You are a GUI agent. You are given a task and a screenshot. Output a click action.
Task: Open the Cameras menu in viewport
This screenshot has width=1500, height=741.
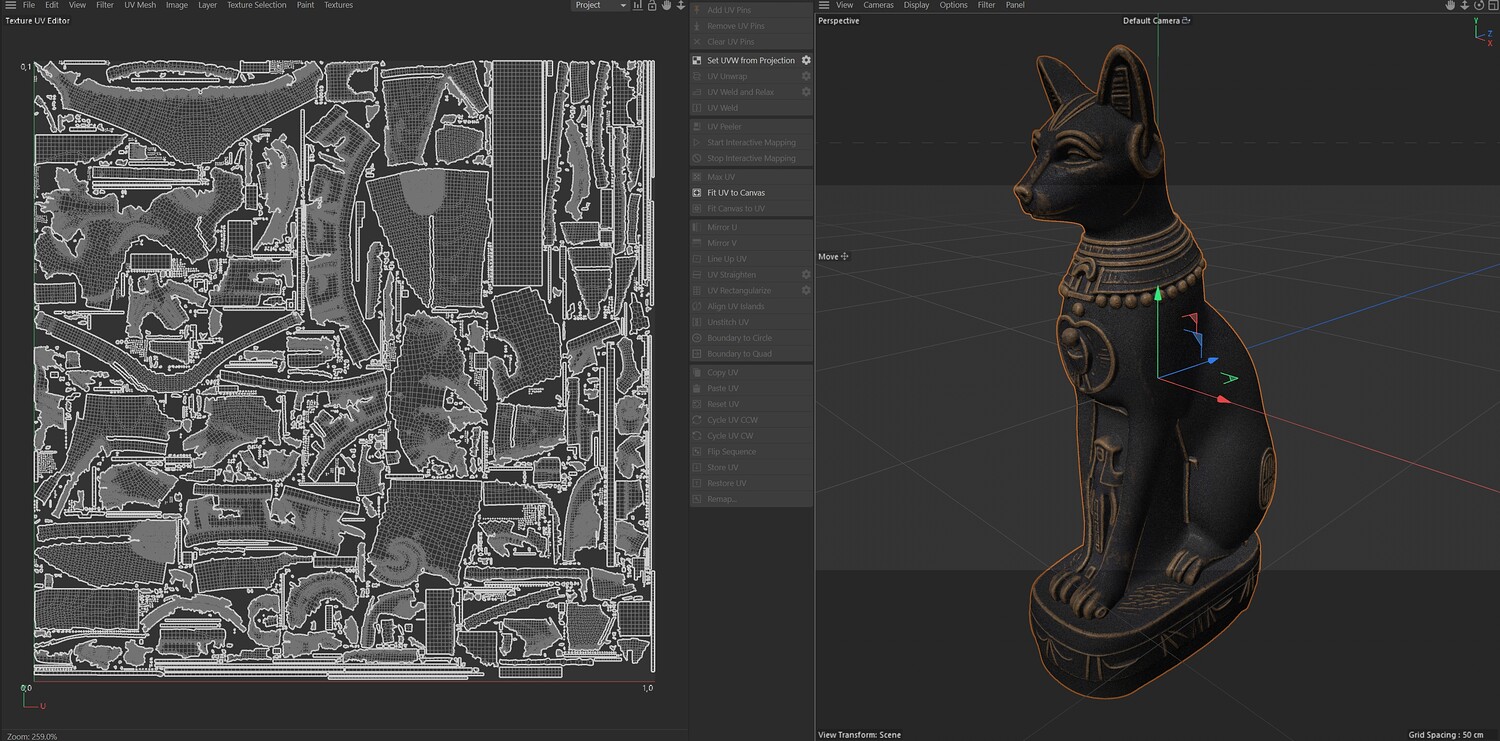pos(879,5)
